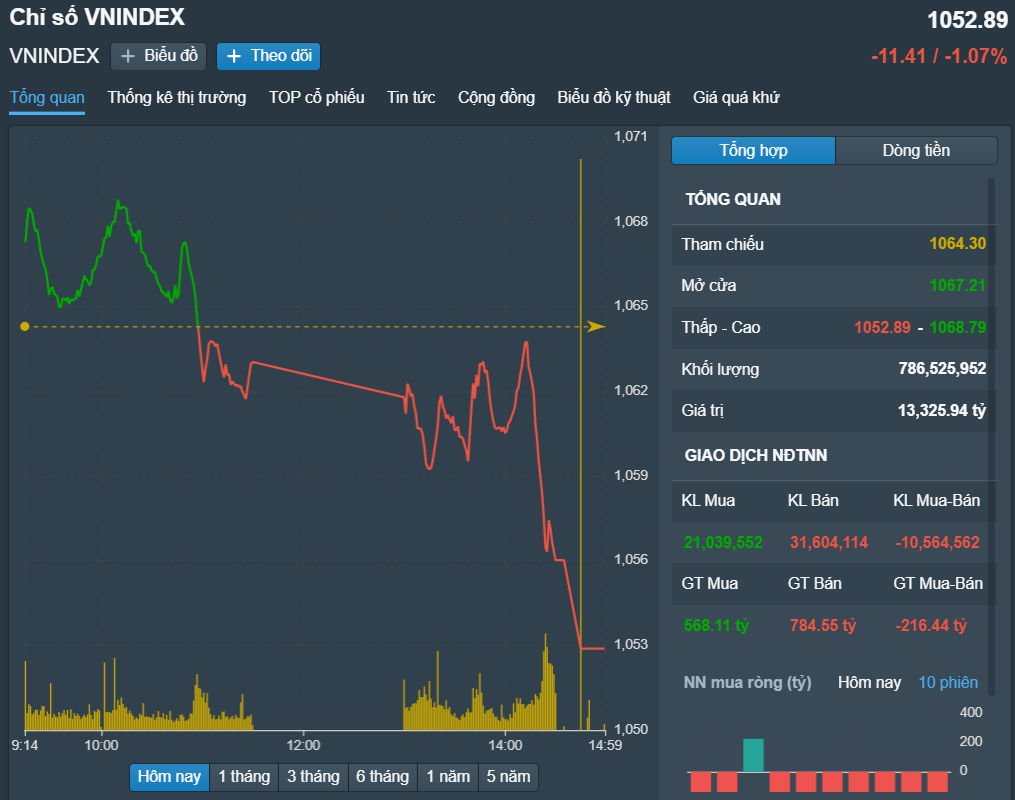Select 6 tháng chart range

(x=382, y=777)
